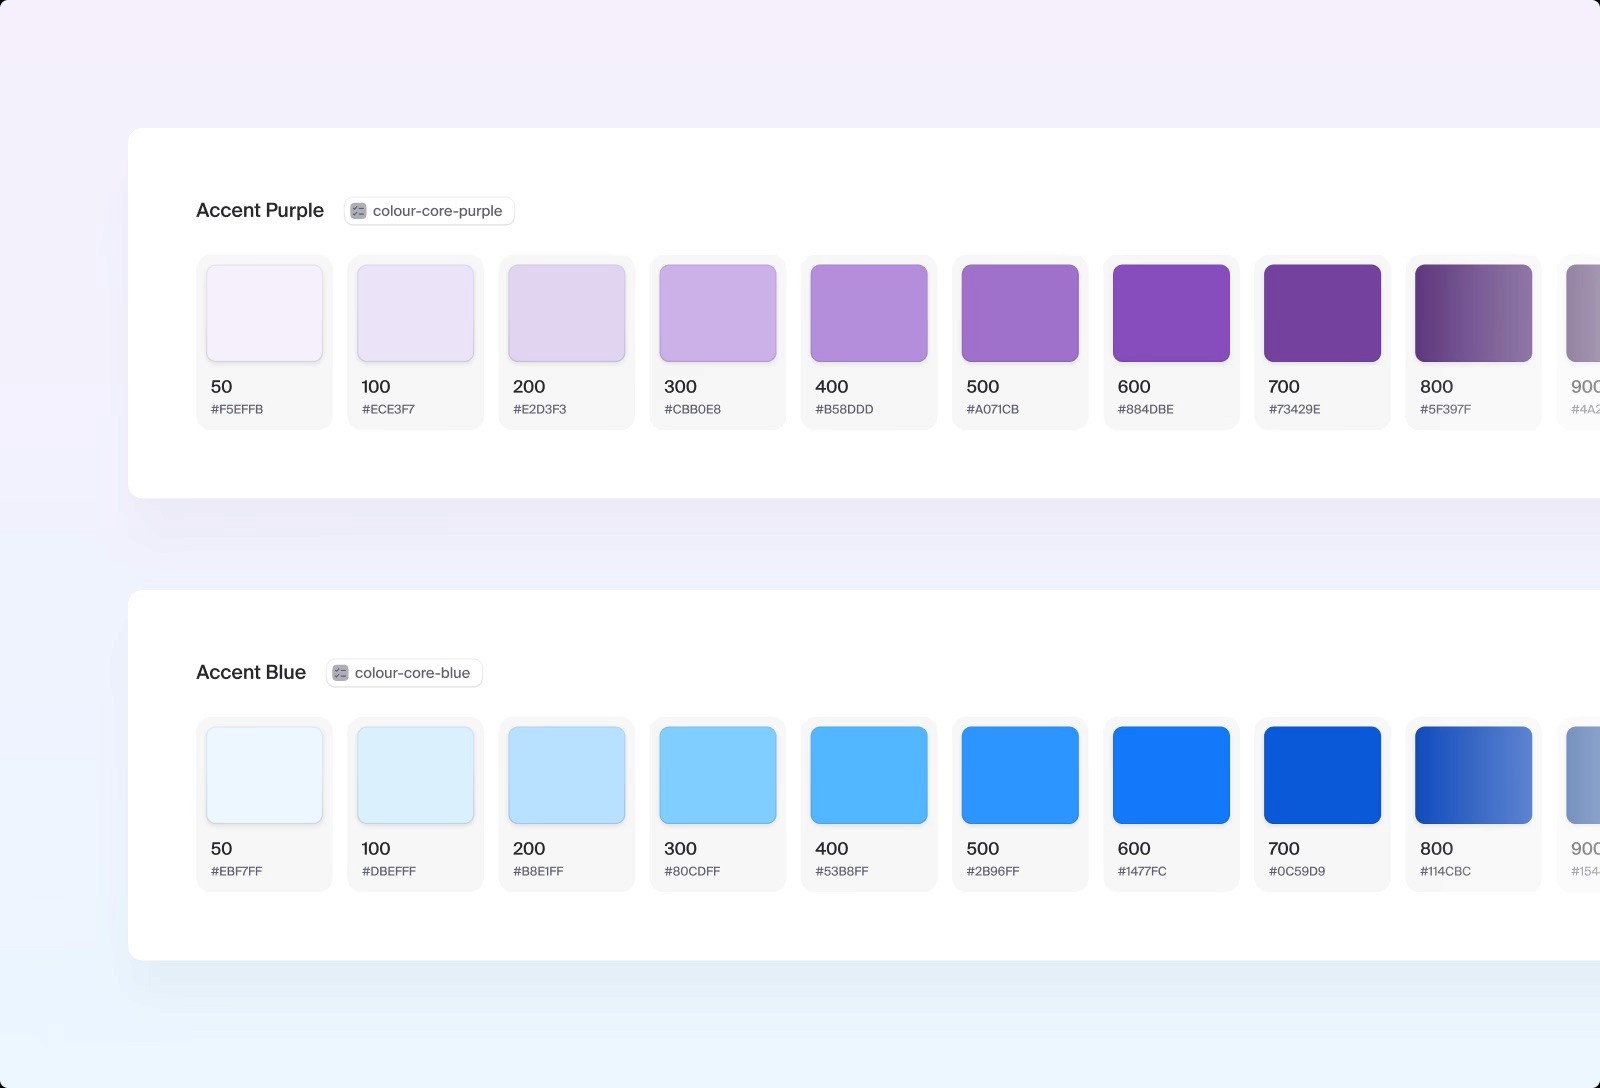Screen dimensions: 1600x1088
Task: Pick the purple 400 swatch #B58DDD
Action: point(869,313)
